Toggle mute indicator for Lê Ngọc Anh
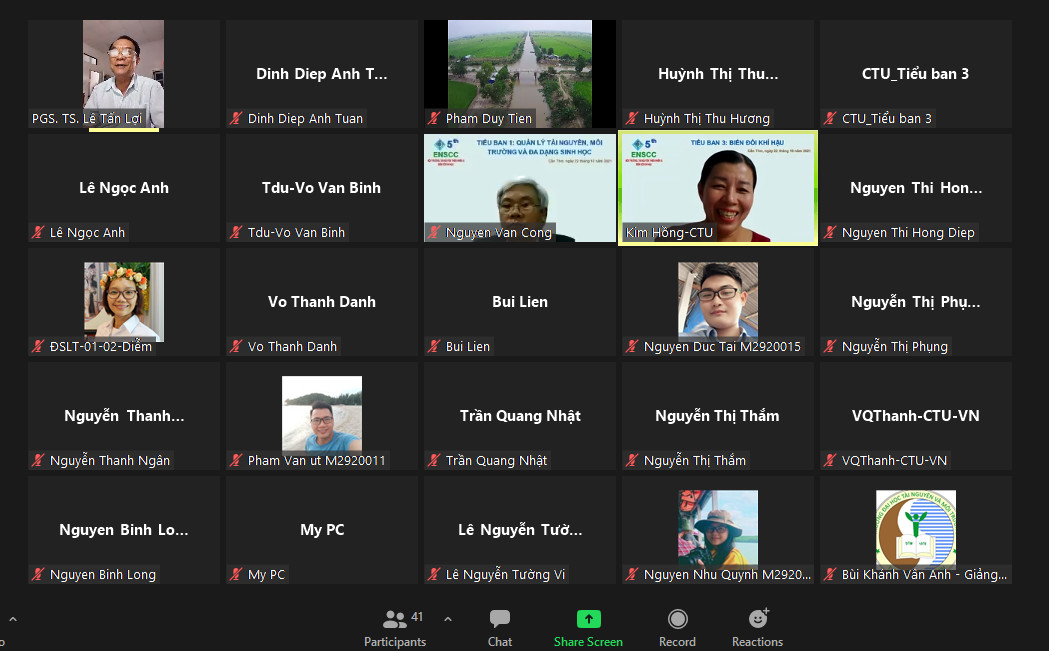This screenshot has width=1049, height=651. click(38, 233)
